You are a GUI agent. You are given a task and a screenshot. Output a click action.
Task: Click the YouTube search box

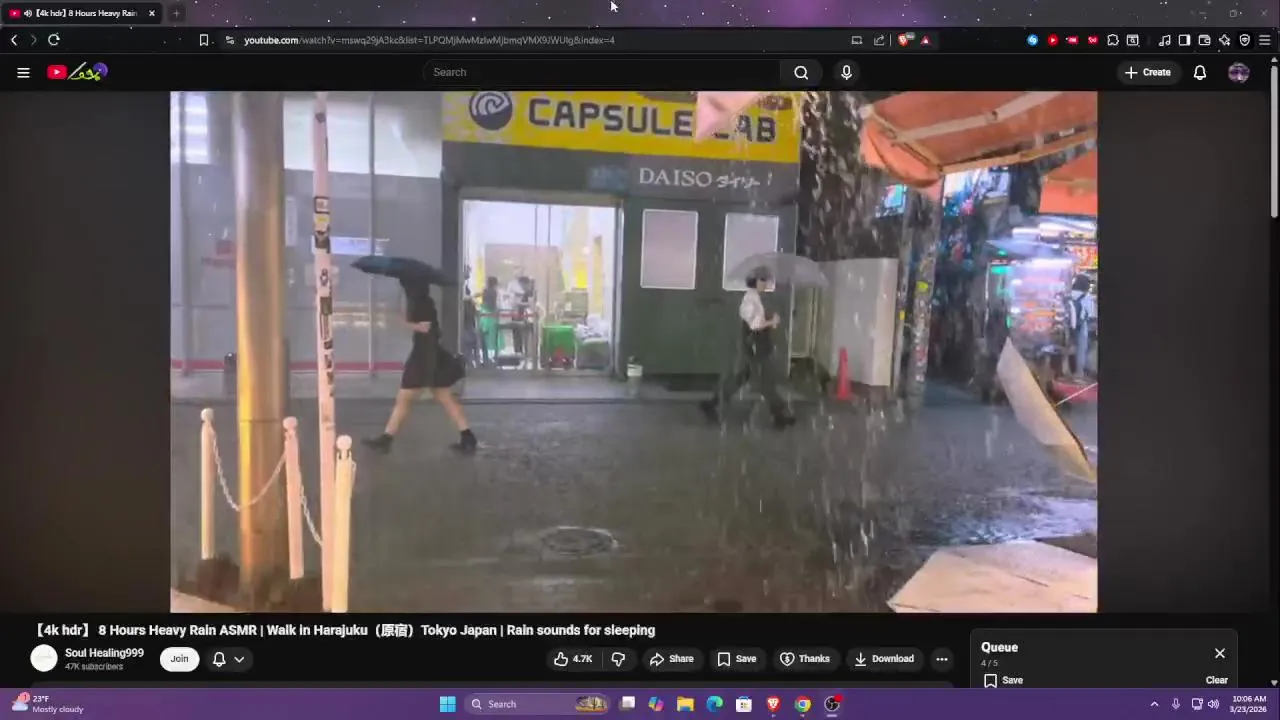point(601,72)
